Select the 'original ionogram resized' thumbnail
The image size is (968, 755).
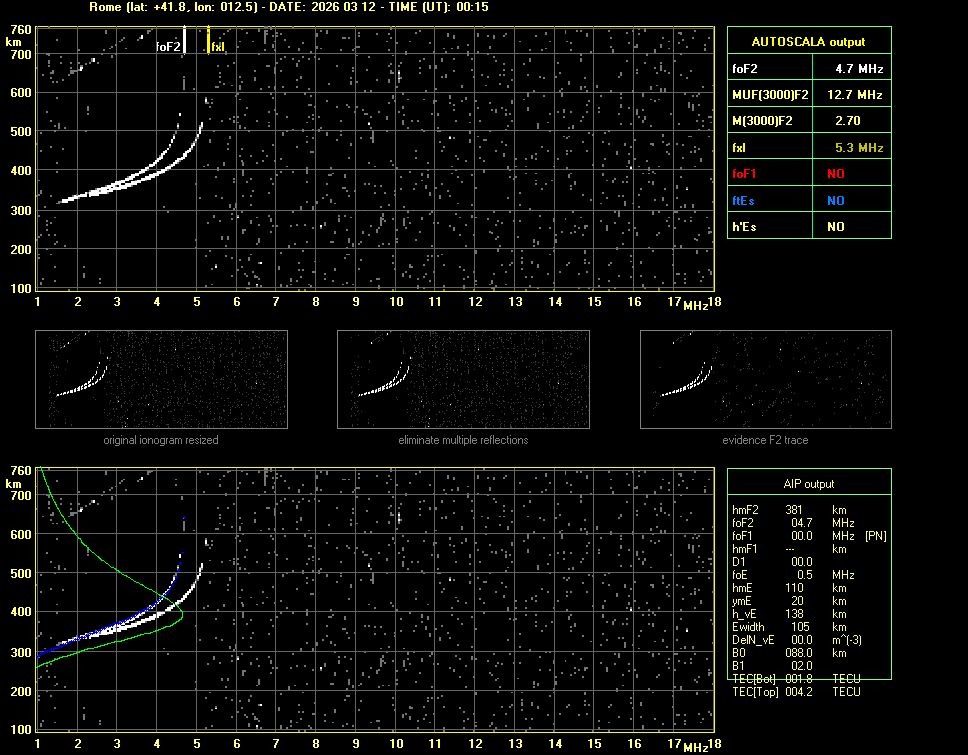161,379
